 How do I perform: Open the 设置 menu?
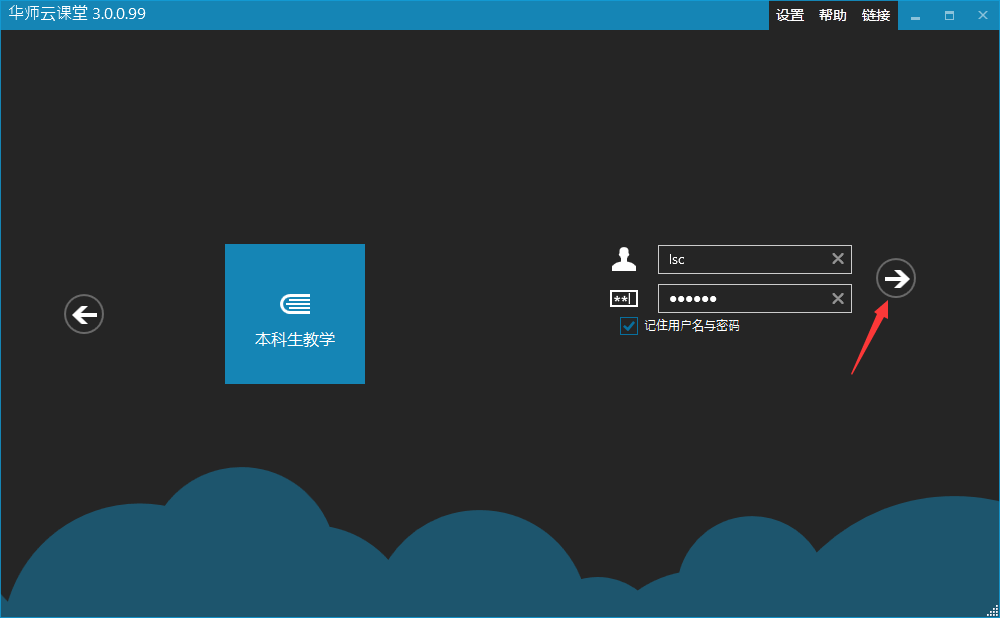pos(790,15)
